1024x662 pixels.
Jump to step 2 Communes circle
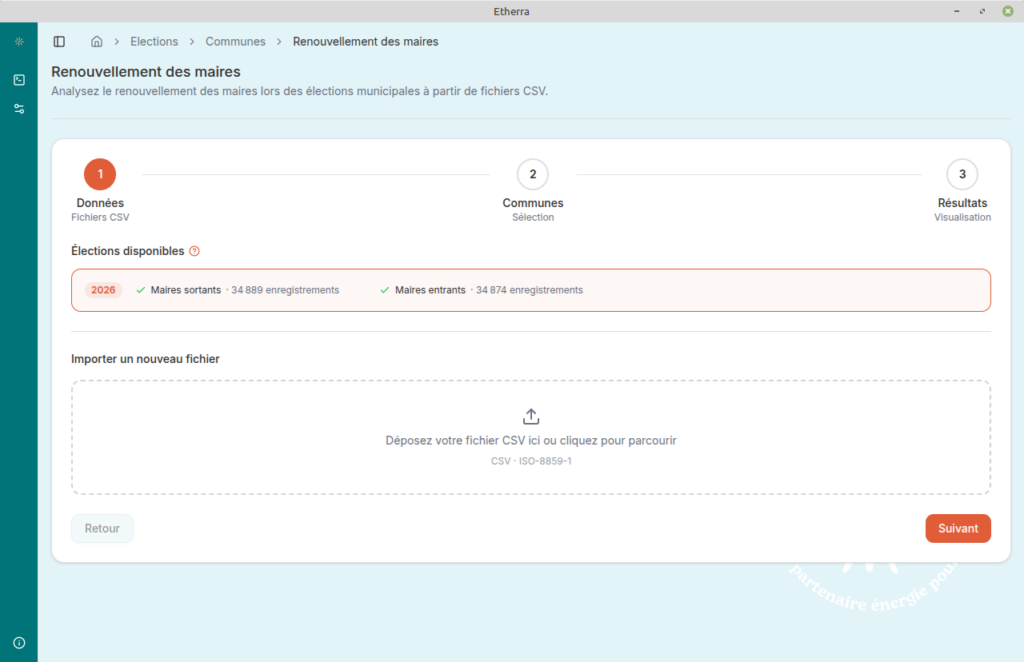point(532,174)
